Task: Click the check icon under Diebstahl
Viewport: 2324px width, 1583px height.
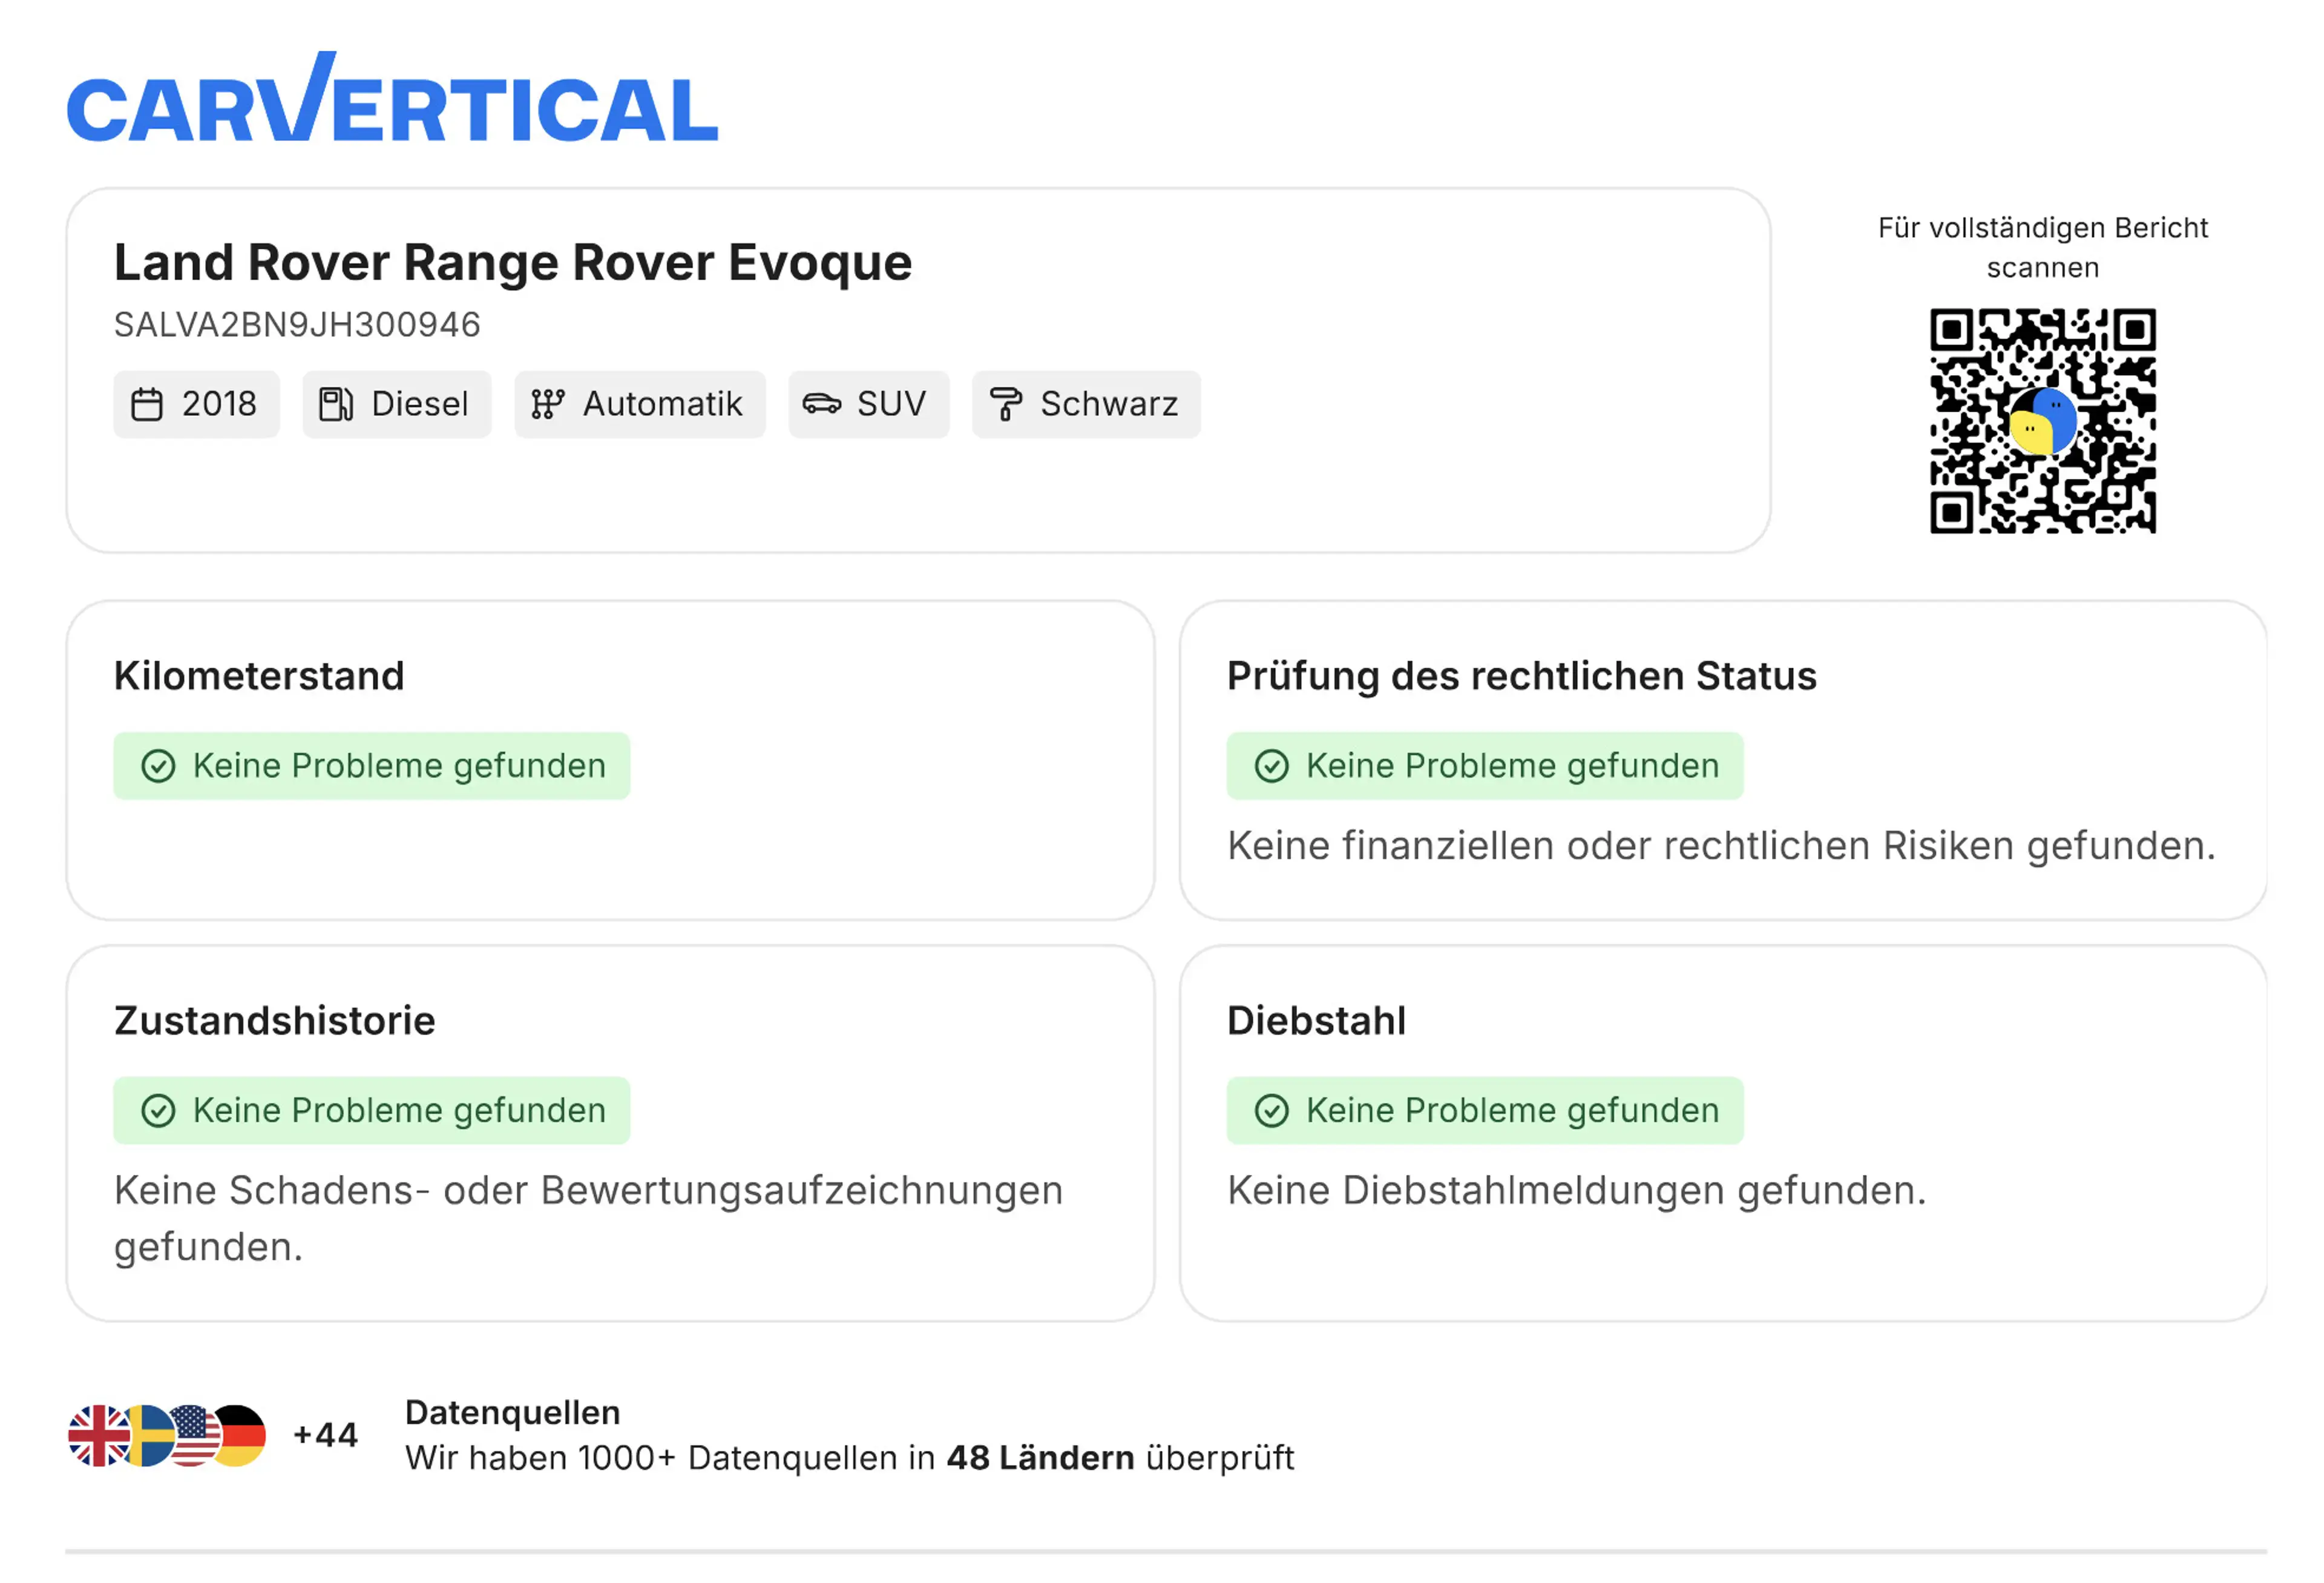Action: 1271,1111
